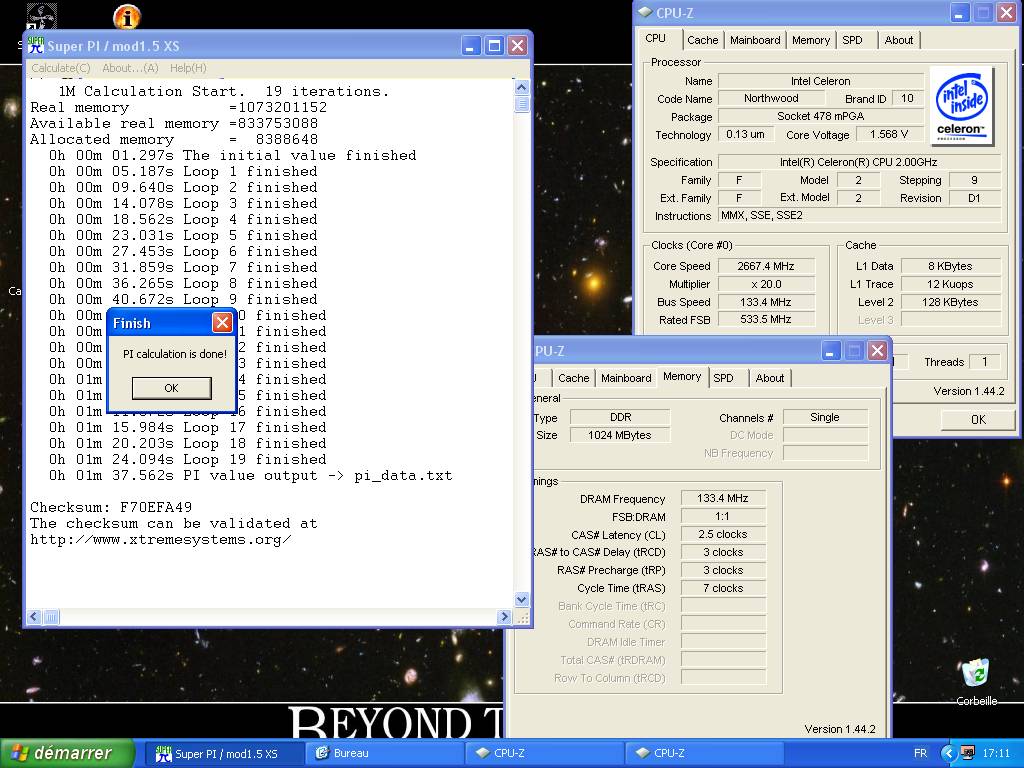The image size is (1024, 768).
Task: Close the Super PI window
Action: (x=517, y=46)
